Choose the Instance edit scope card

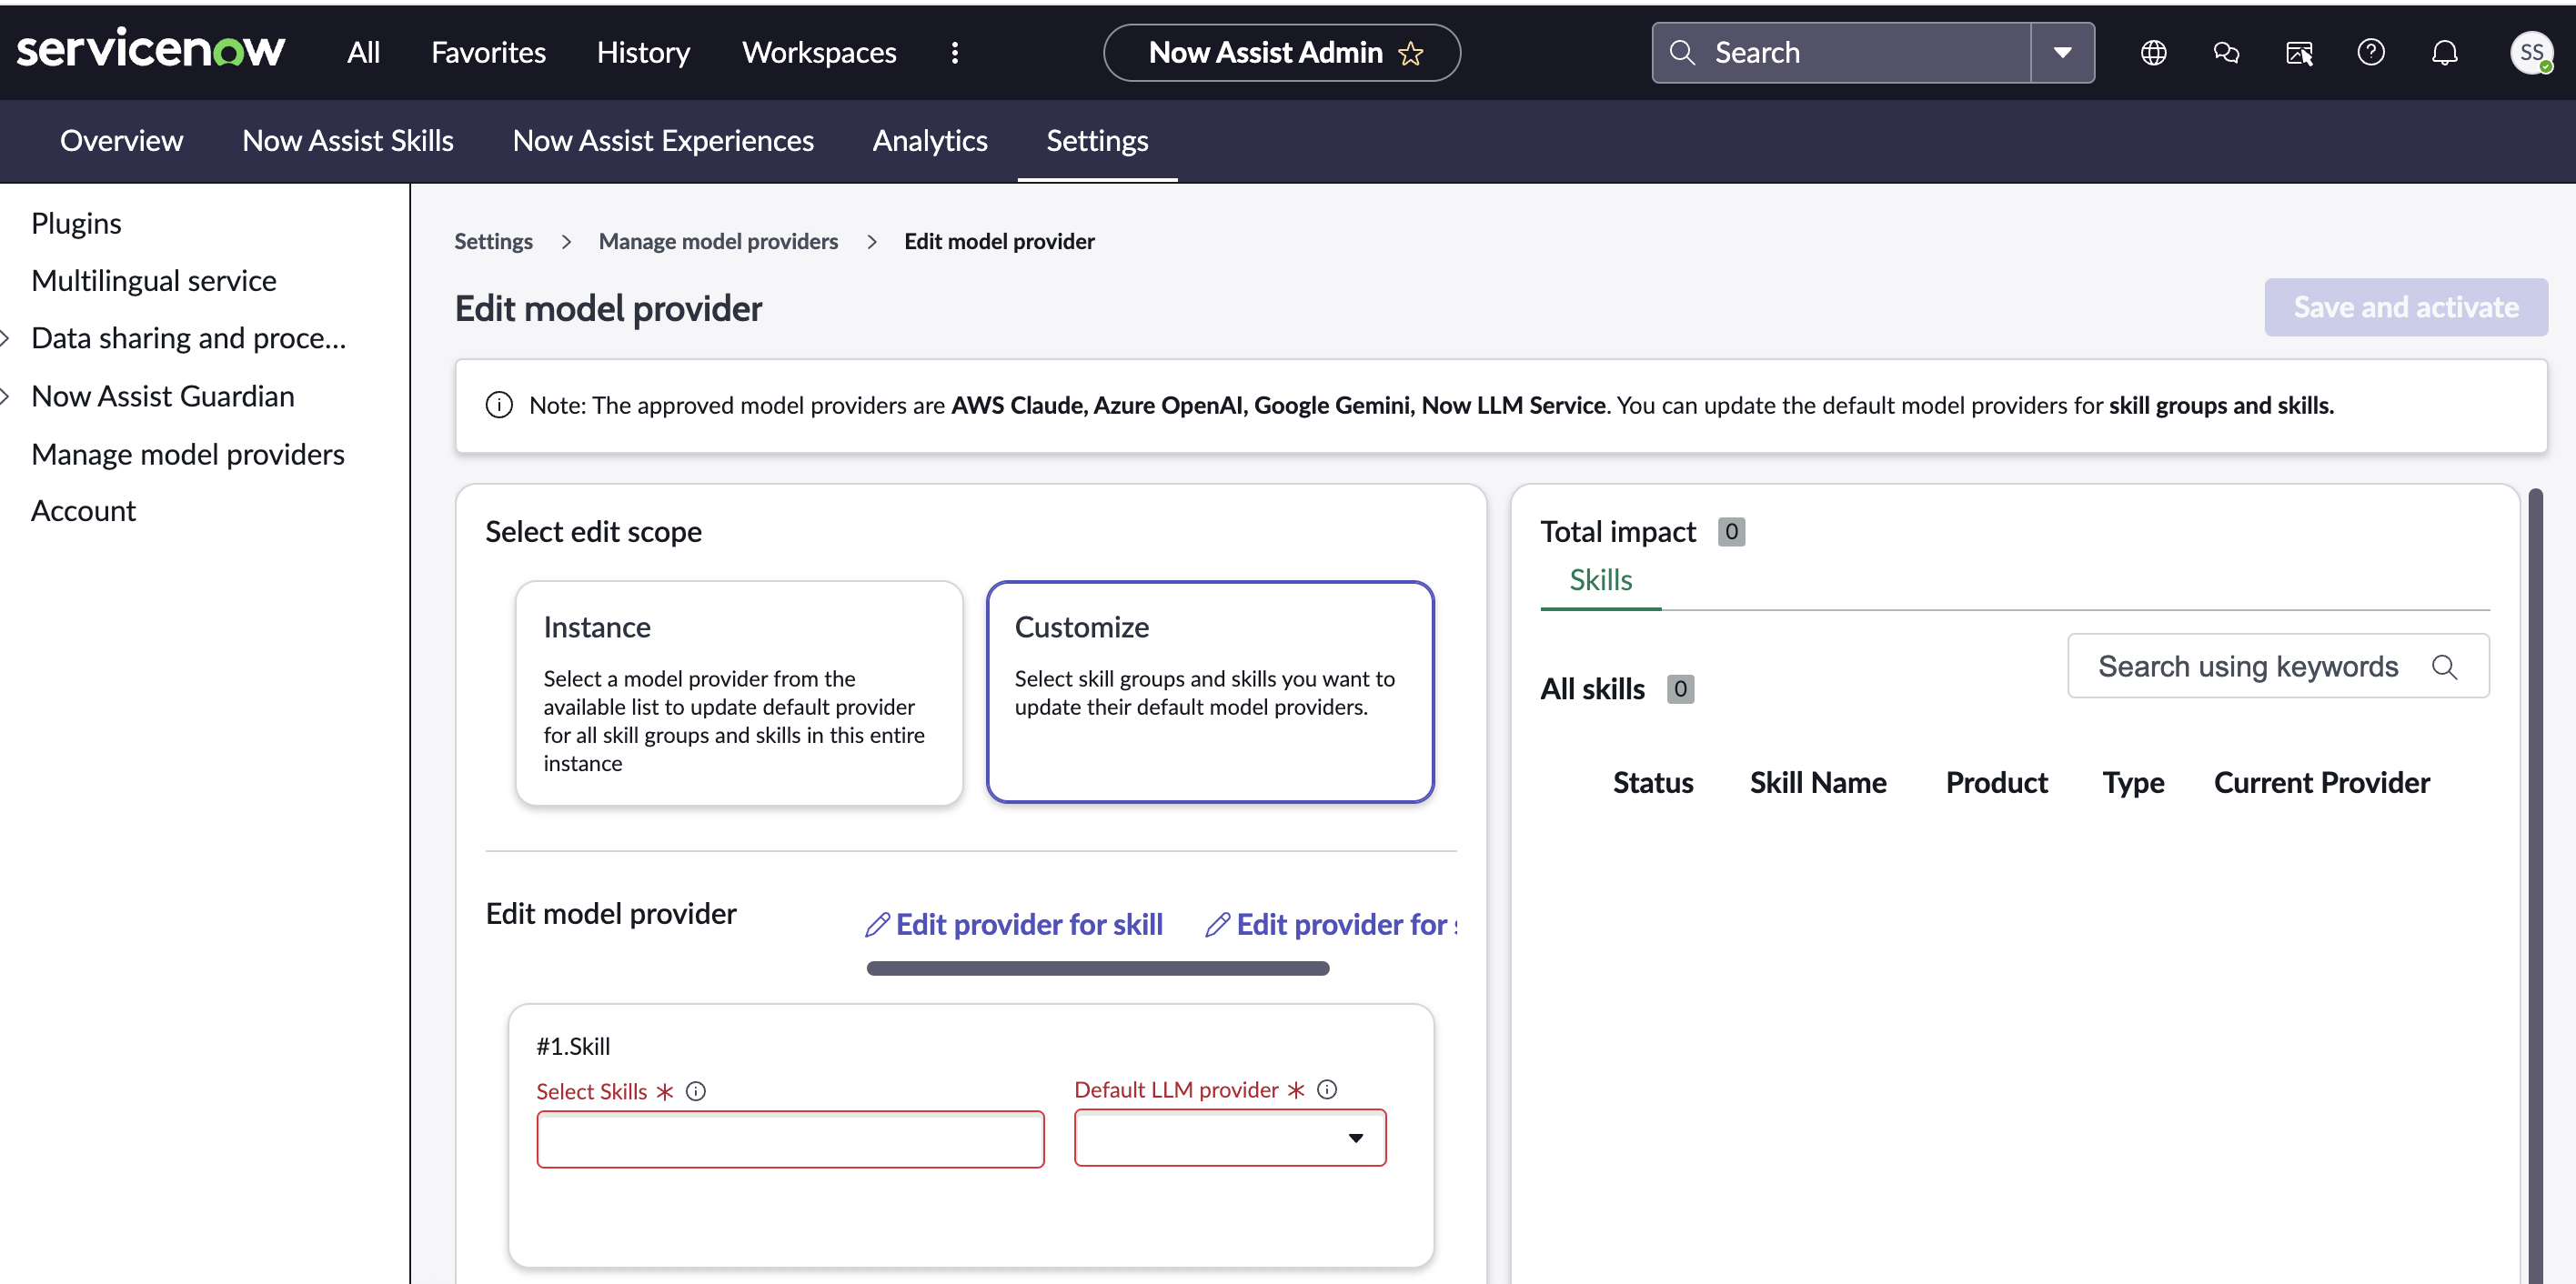[739, 693]
